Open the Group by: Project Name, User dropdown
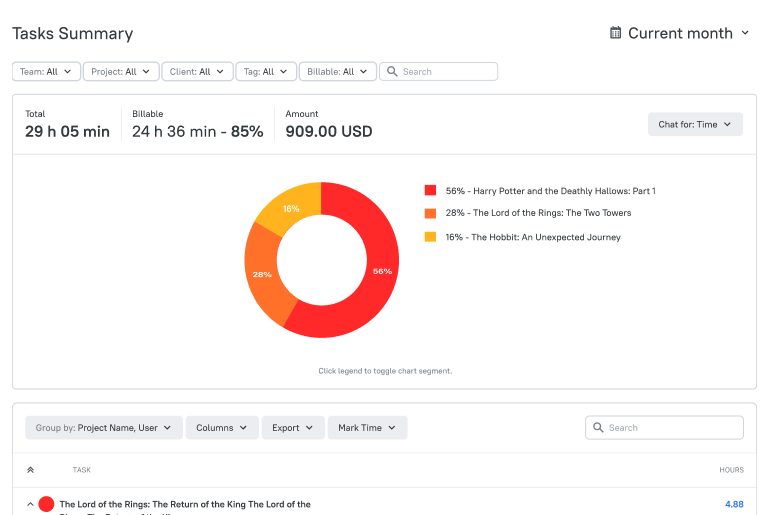This screenshot has width=776, height=515. click(x=104, y=427)
